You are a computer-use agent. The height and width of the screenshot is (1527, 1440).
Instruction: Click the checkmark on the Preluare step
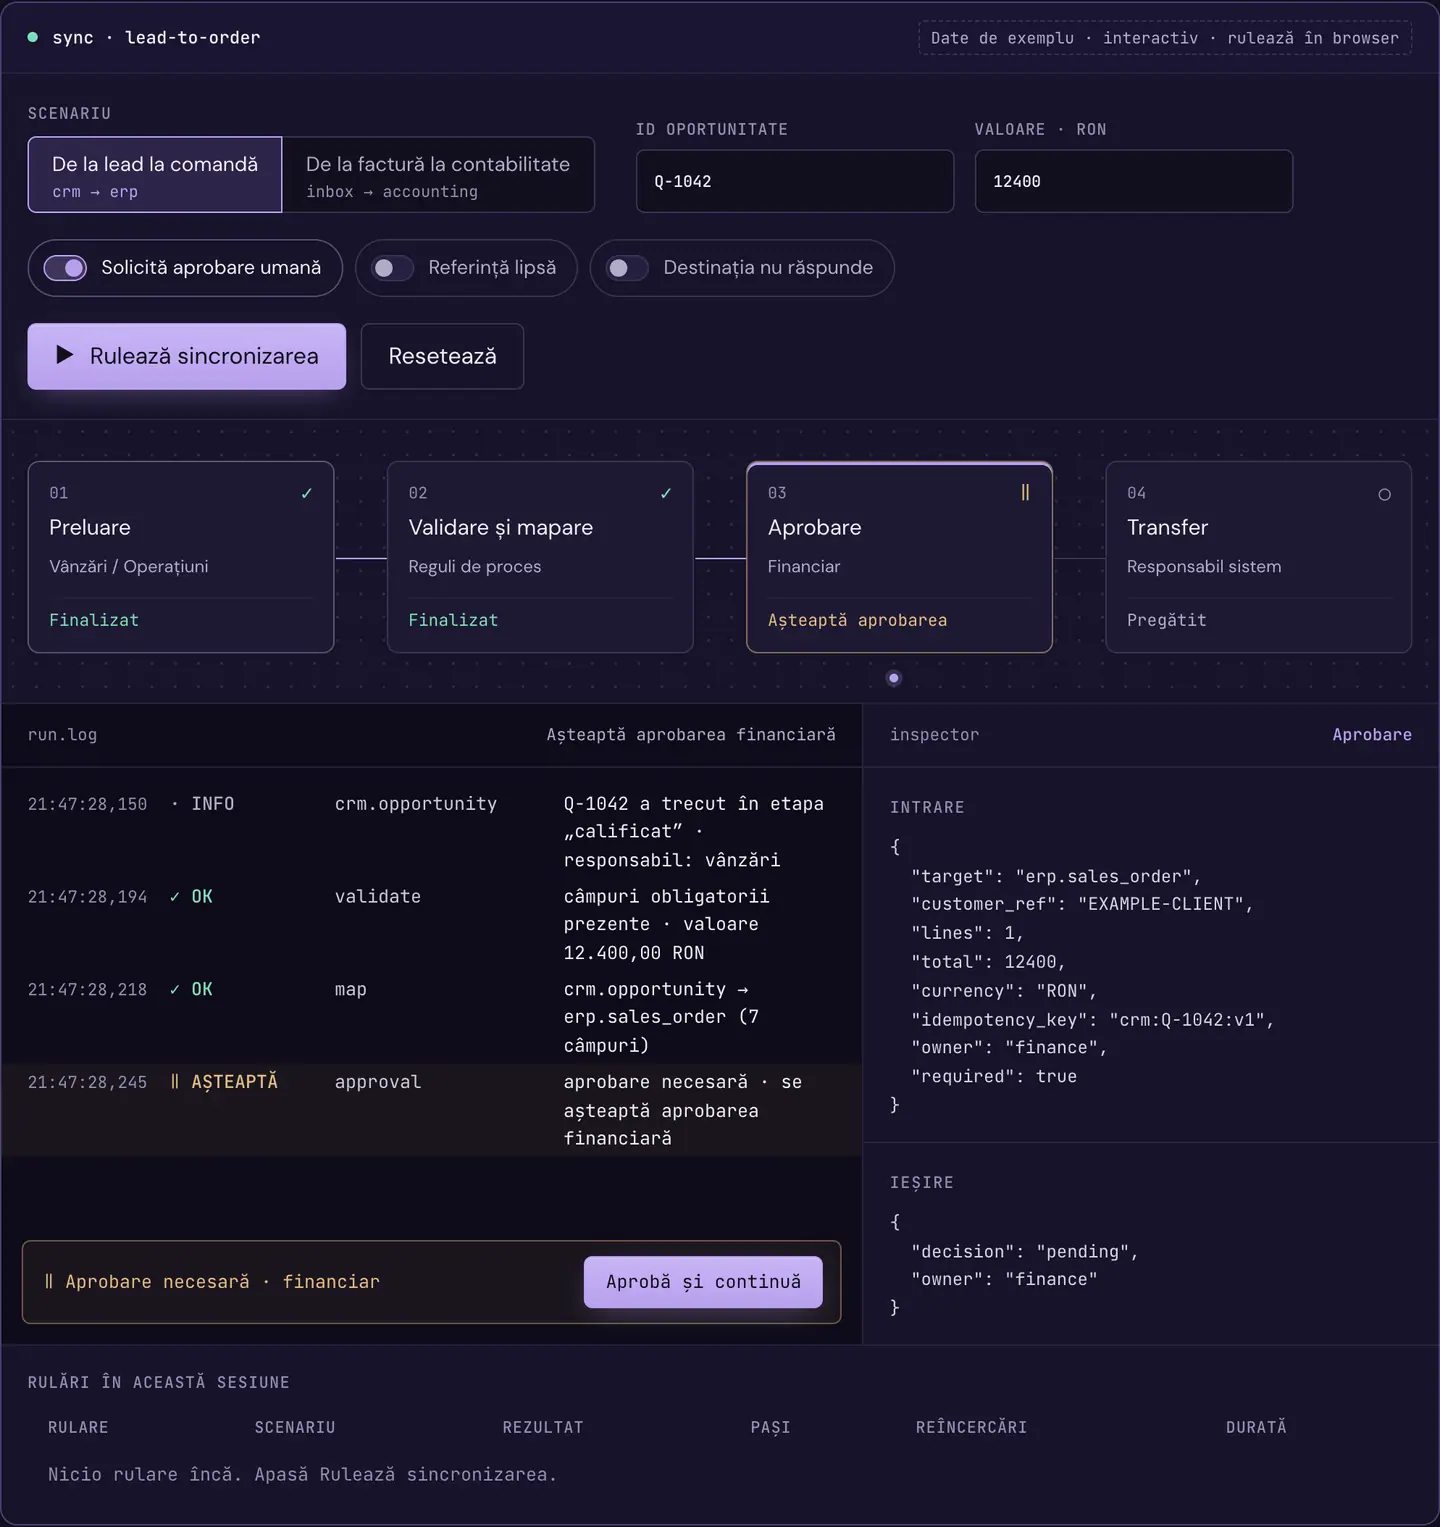tap(307, 493)
